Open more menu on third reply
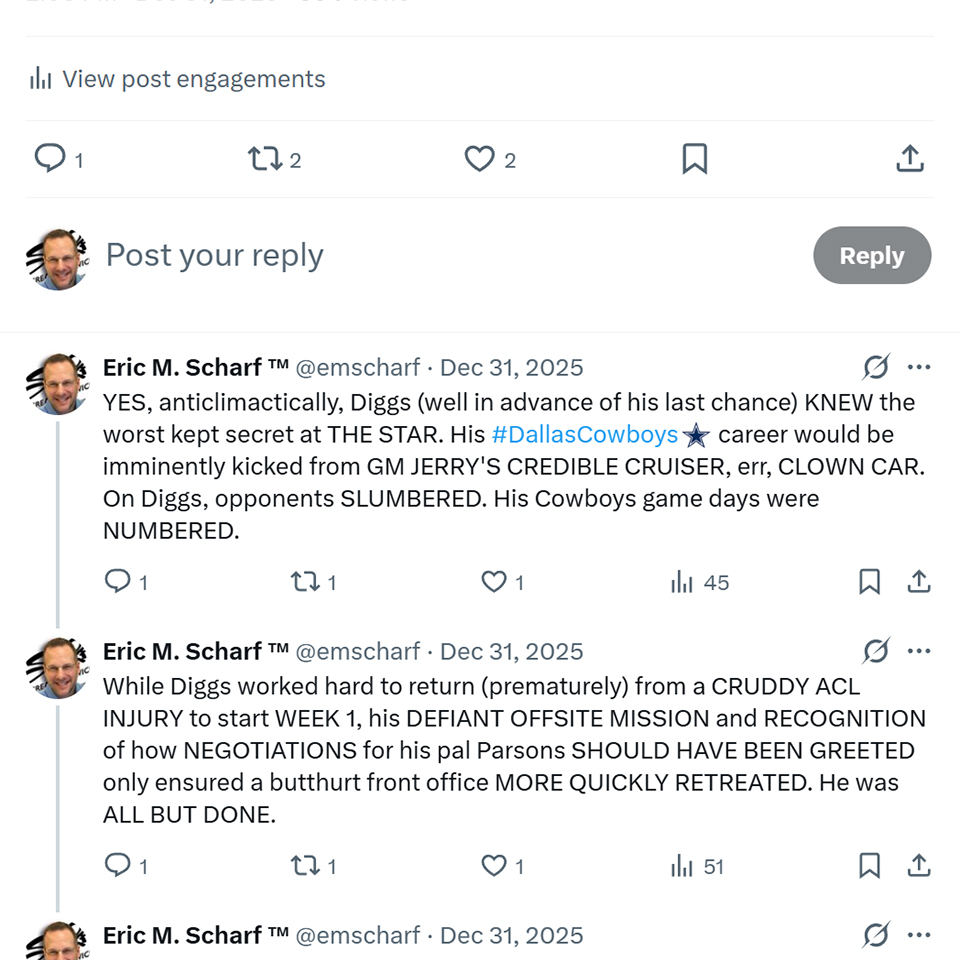Viewport: 960px width, 960px height. (x=919, y=935)
